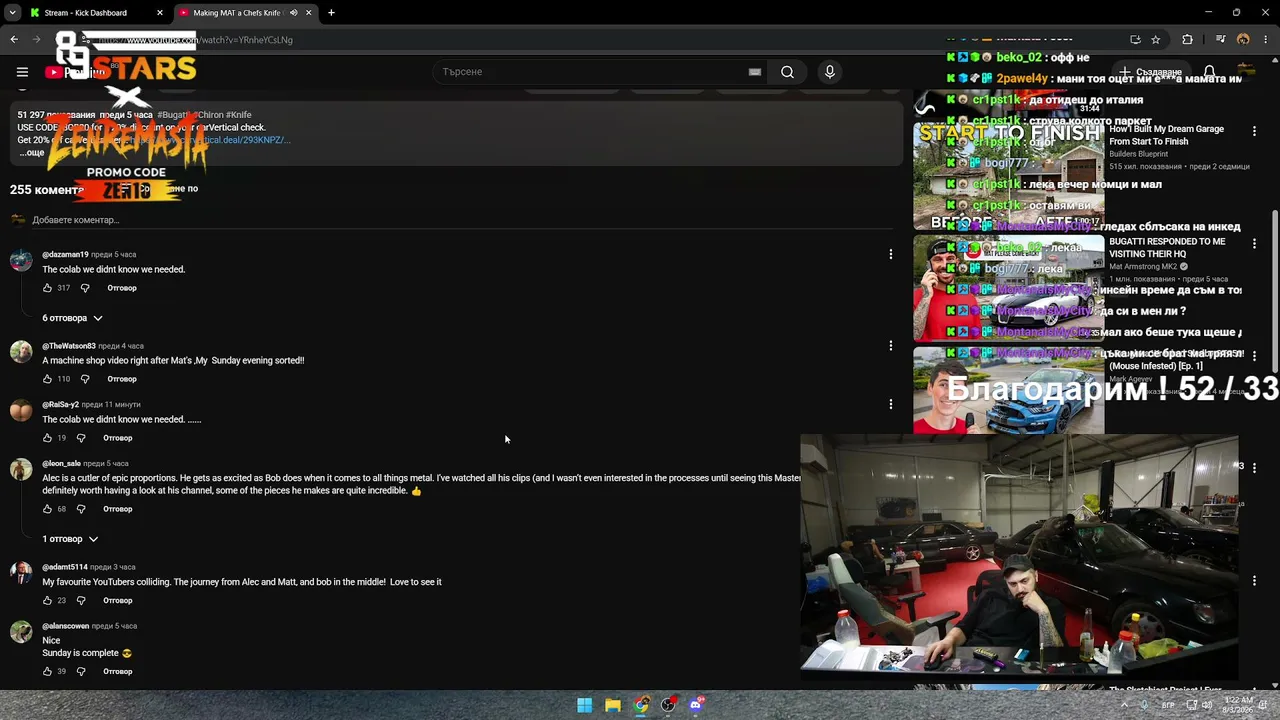This screenshot has width=1280, height=720.
Task: Show hidden system tray icons chevron
Action: pos(1124,705)
